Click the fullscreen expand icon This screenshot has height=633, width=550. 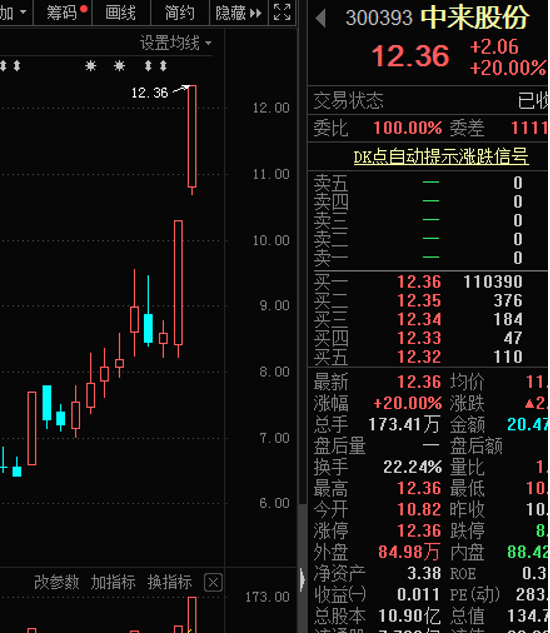coord(282,12)
